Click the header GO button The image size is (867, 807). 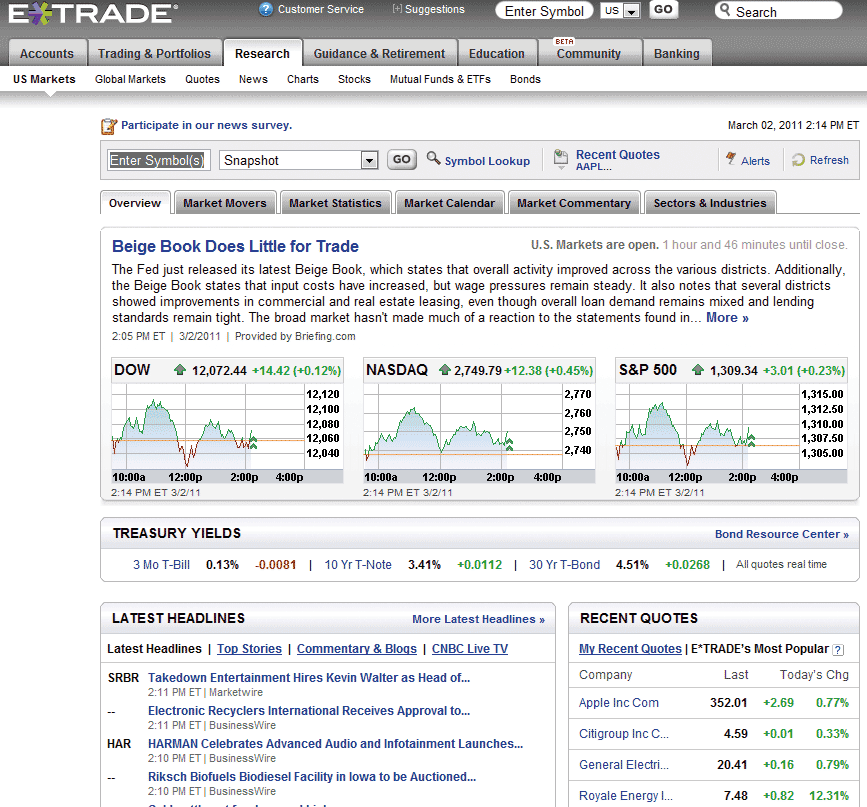tap(663, 9)
